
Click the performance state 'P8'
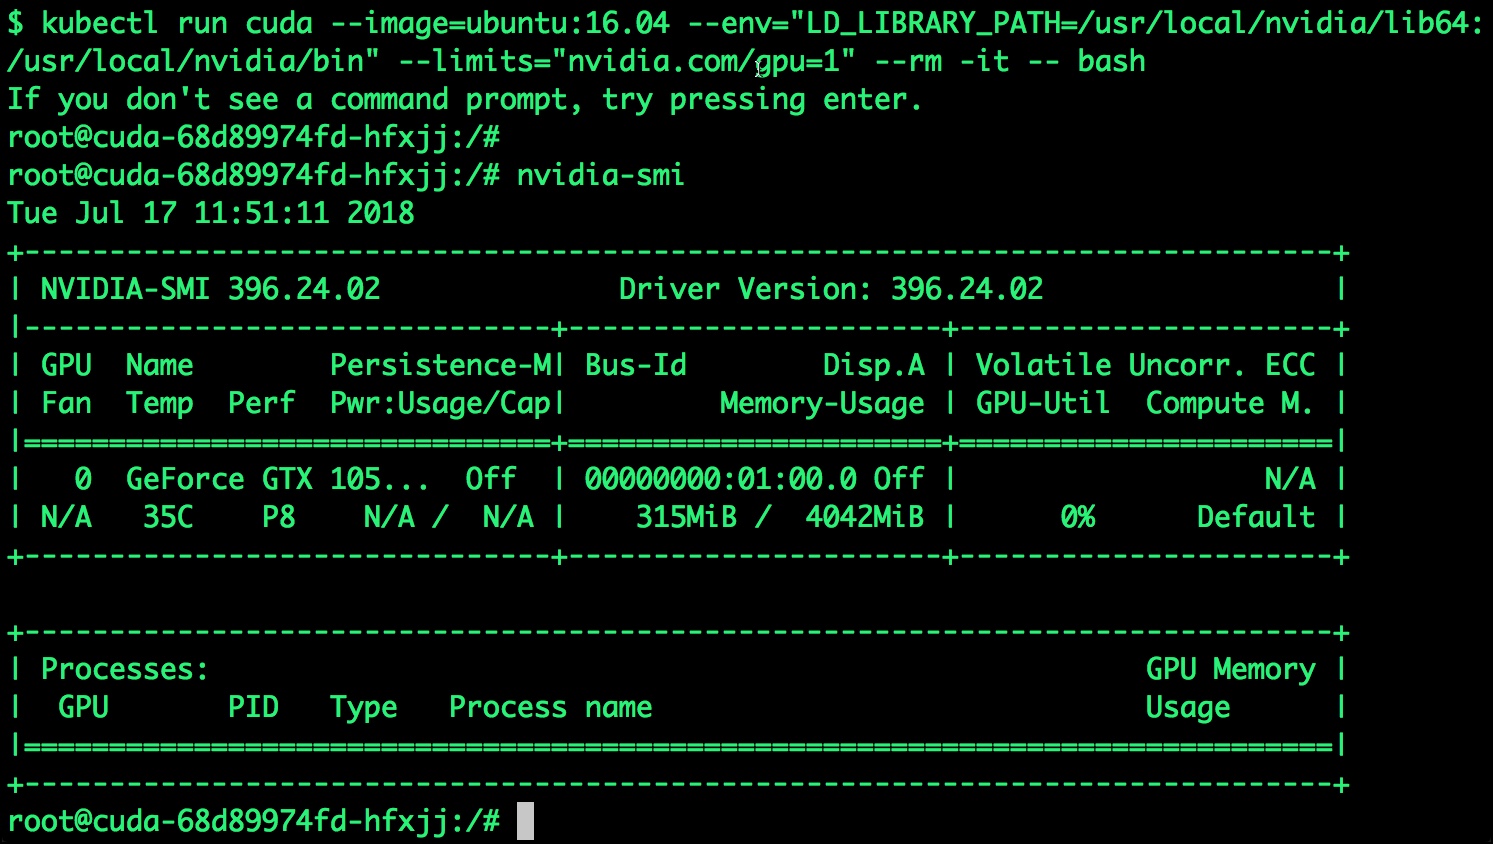[279, 517]
